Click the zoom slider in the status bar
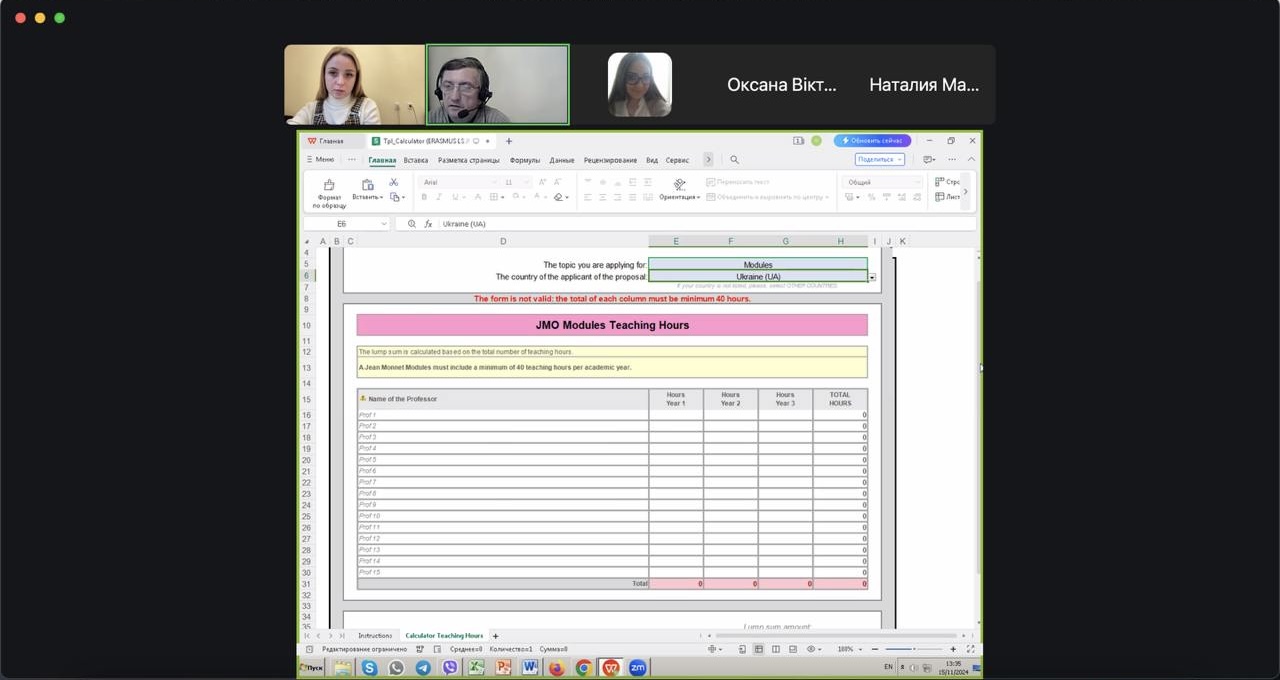This screenshot has width=1280, height=680. point(913,649)
